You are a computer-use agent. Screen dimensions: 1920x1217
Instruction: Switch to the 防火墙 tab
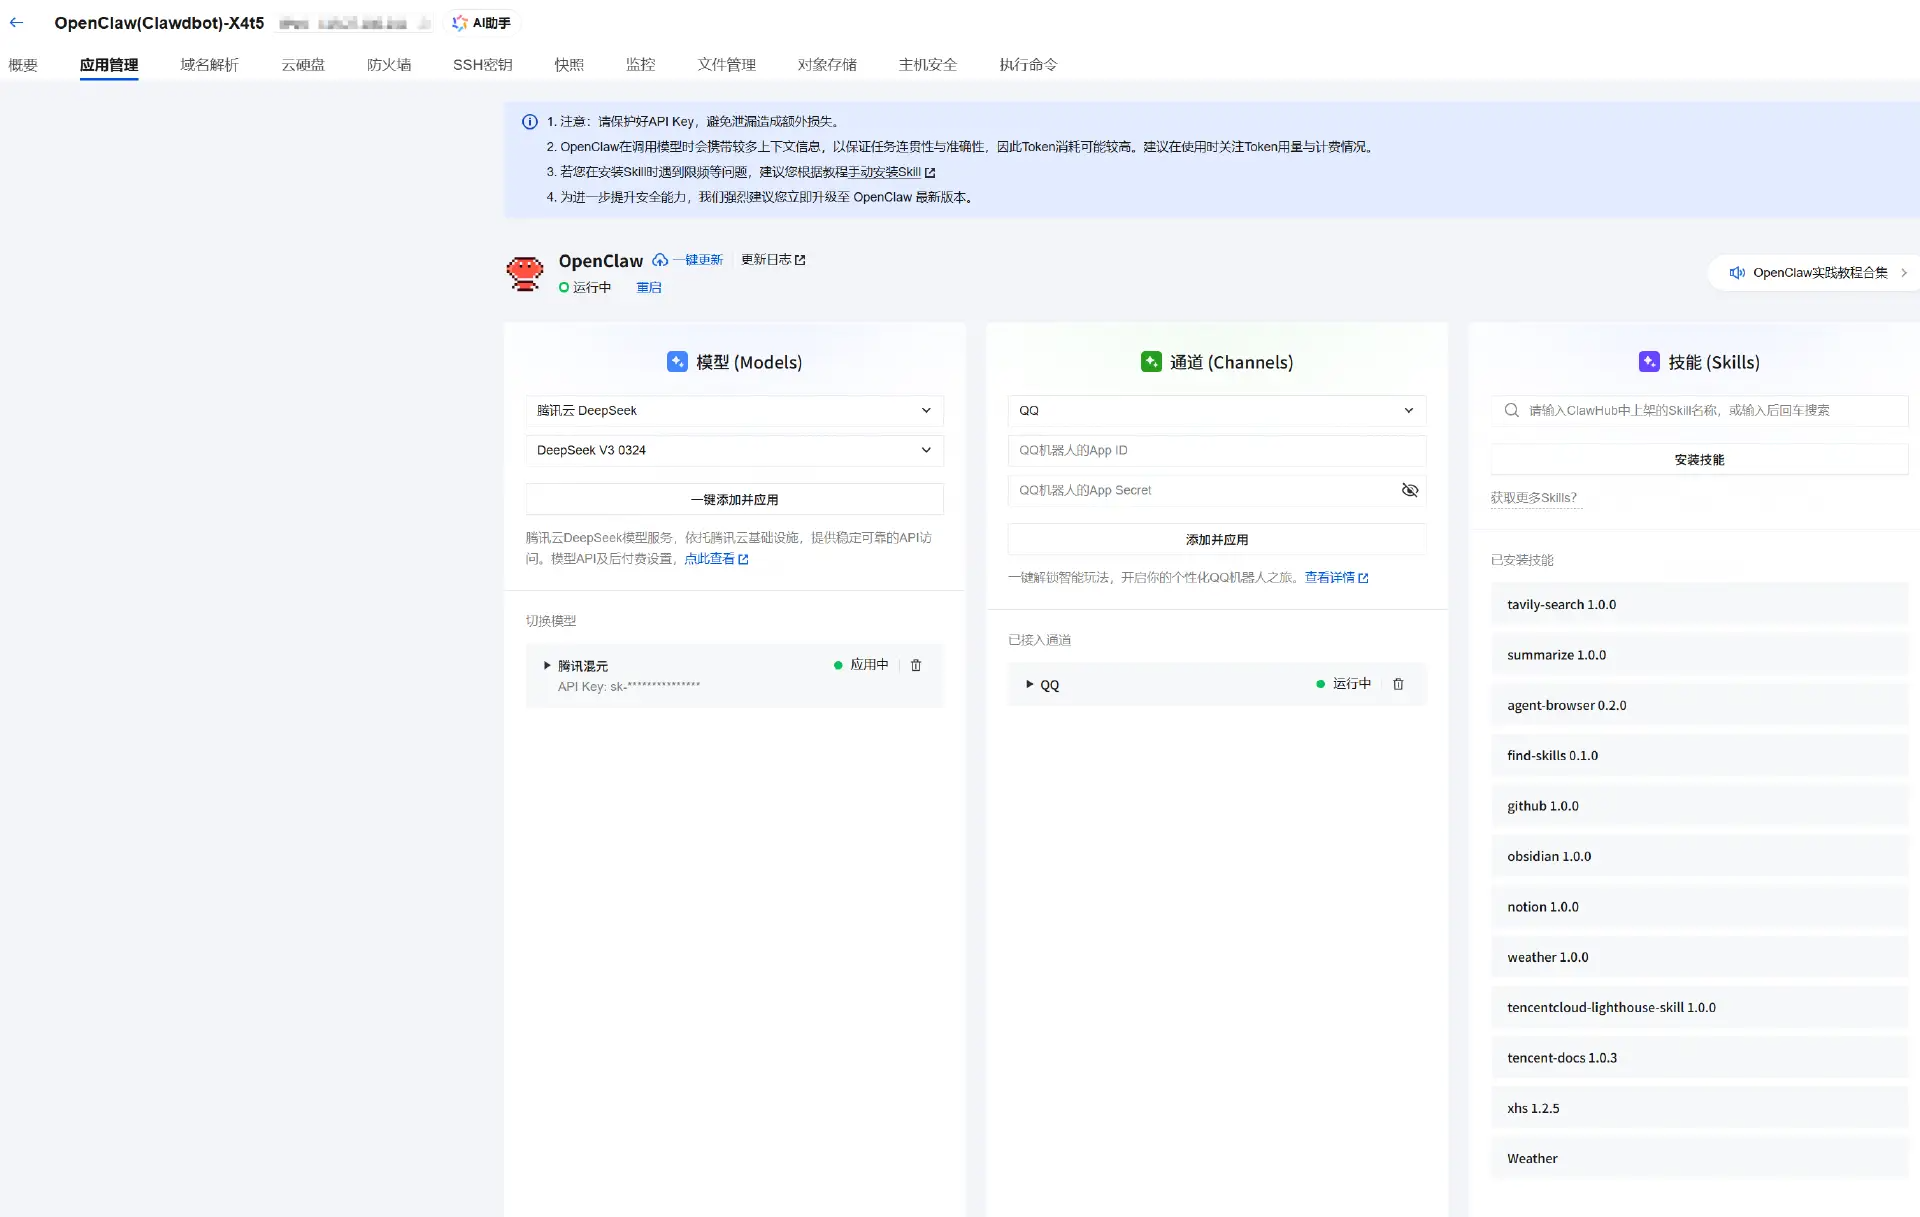point(389,65)
